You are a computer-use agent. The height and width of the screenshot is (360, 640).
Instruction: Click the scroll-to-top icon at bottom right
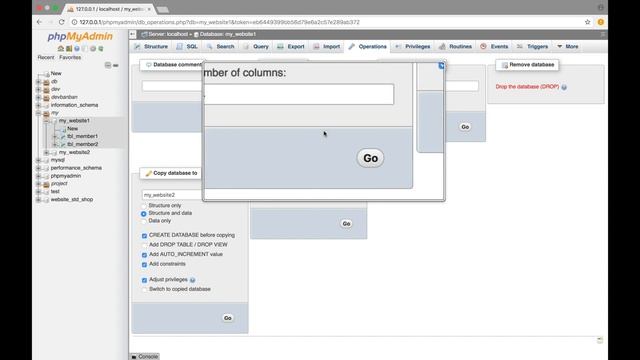click(x=600, y=340)
